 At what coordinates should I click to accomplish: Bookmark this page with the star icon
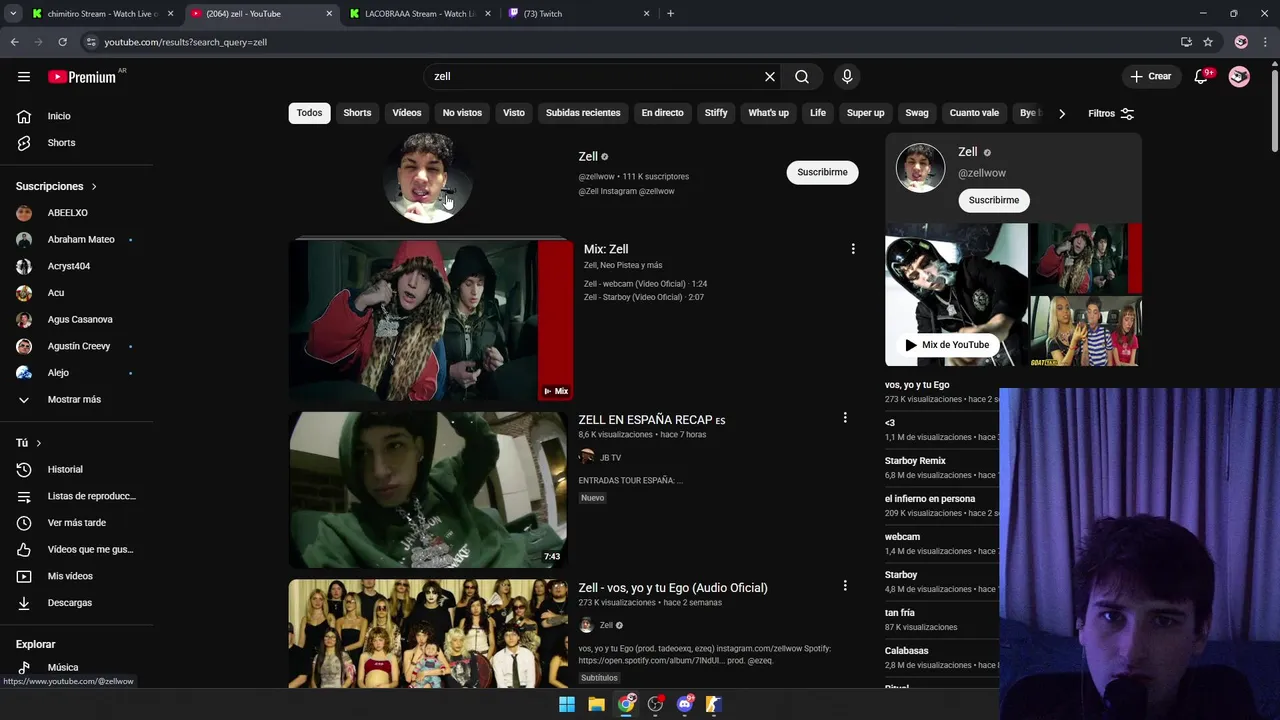(1208, 42)
